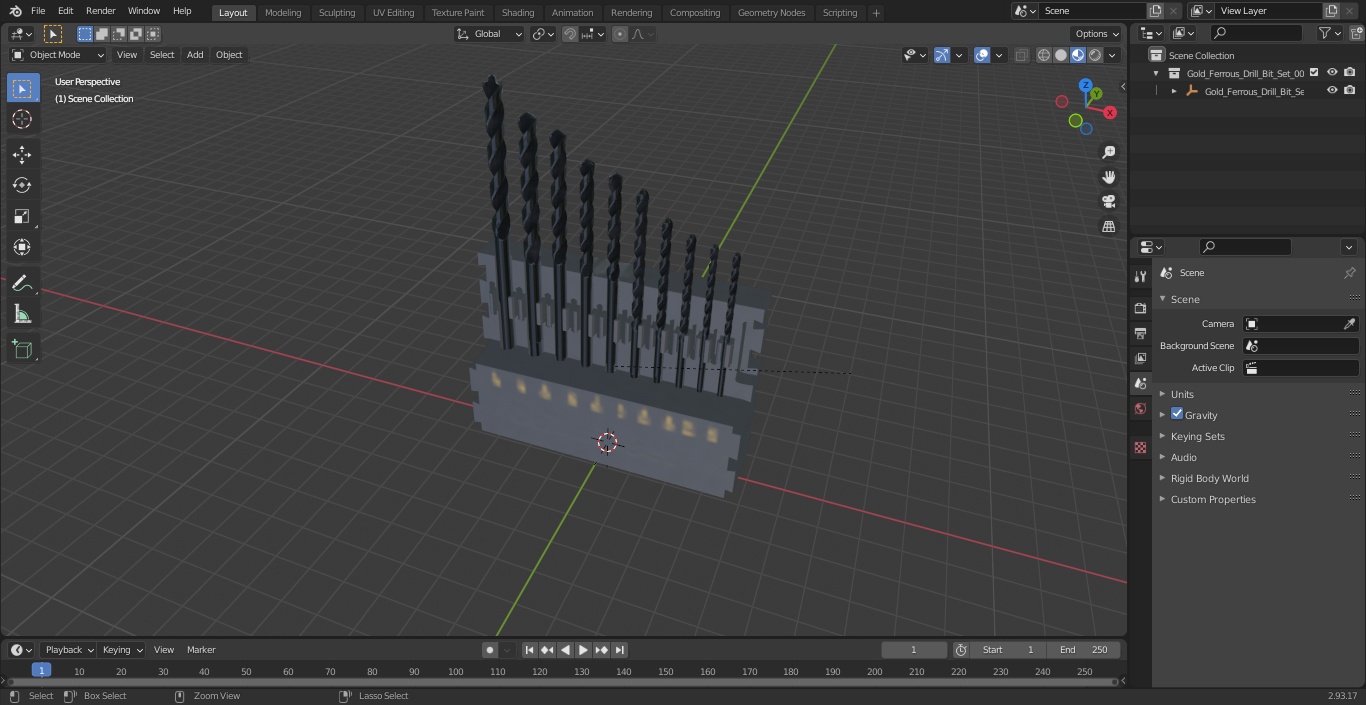Open the timeline Marker menu

coord(201,650)
